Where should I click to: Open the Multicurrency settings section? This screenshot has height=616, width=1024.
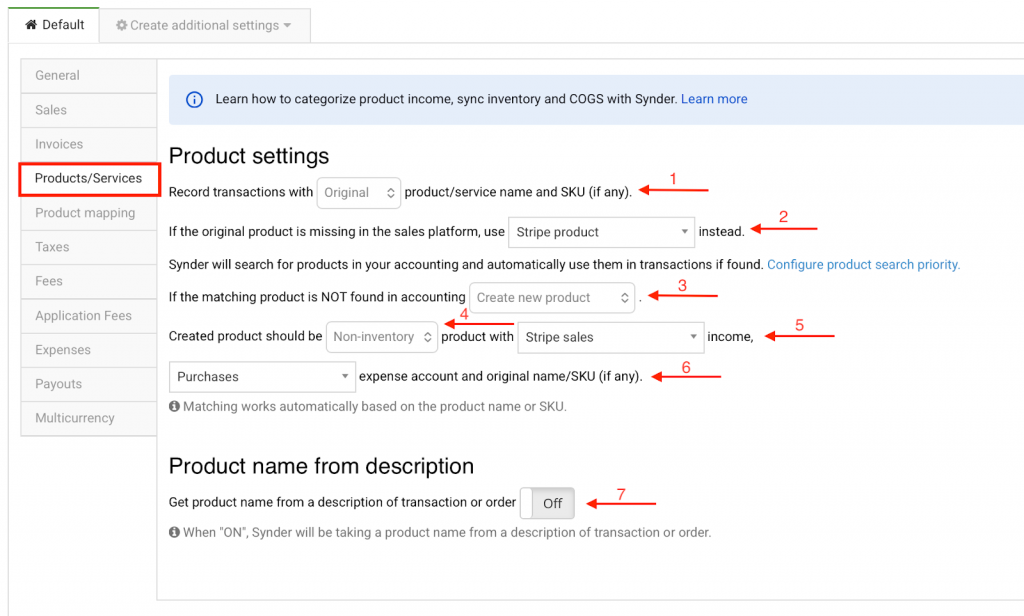point(75,418)
